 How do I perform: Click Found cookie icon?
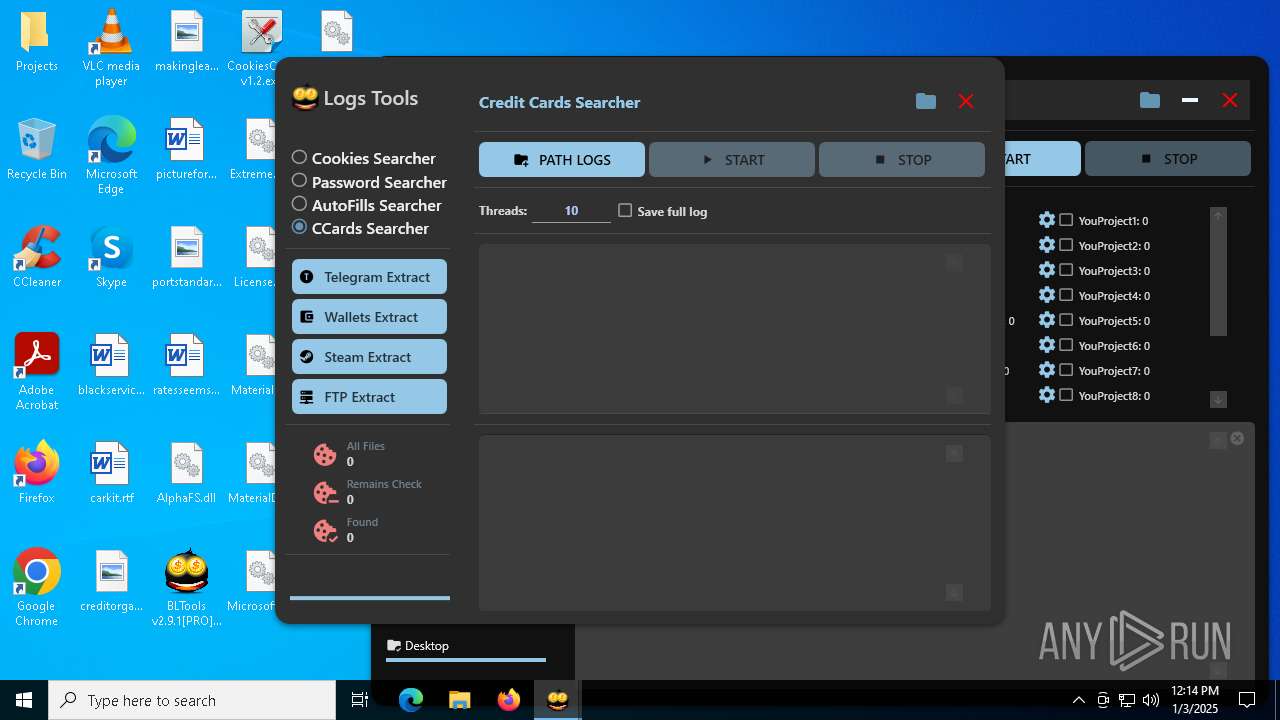tap(325, 531)
